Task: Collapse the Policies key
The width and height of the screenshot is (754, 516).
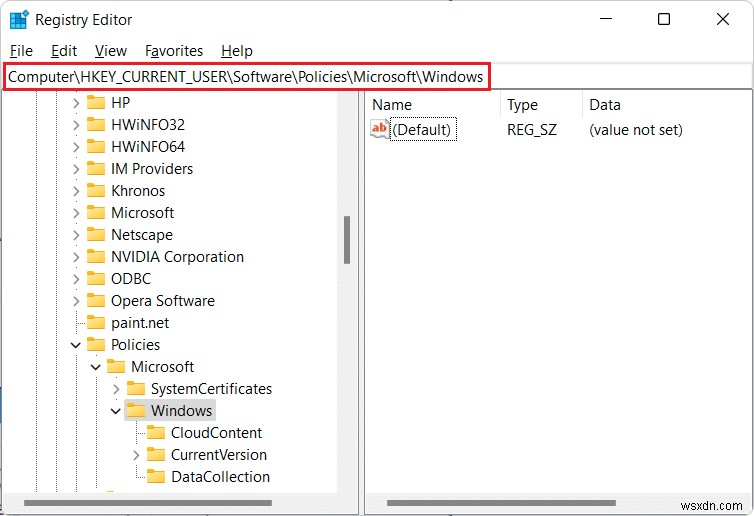Action: pos(76,345)
